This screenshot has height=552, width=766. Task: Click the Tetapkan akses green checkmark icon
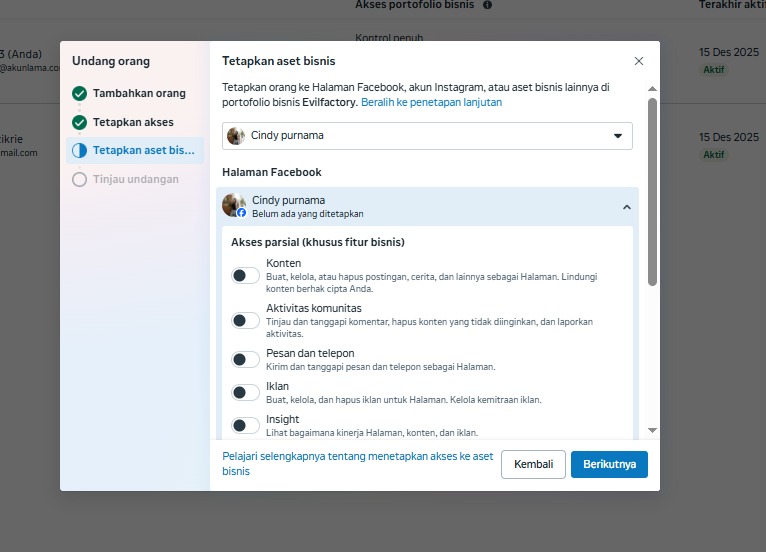coord(80,123)
